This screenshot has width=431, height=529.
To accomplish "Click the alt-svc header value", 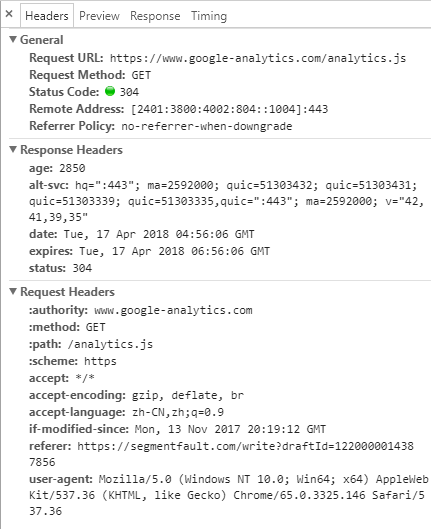I will 226,201.
